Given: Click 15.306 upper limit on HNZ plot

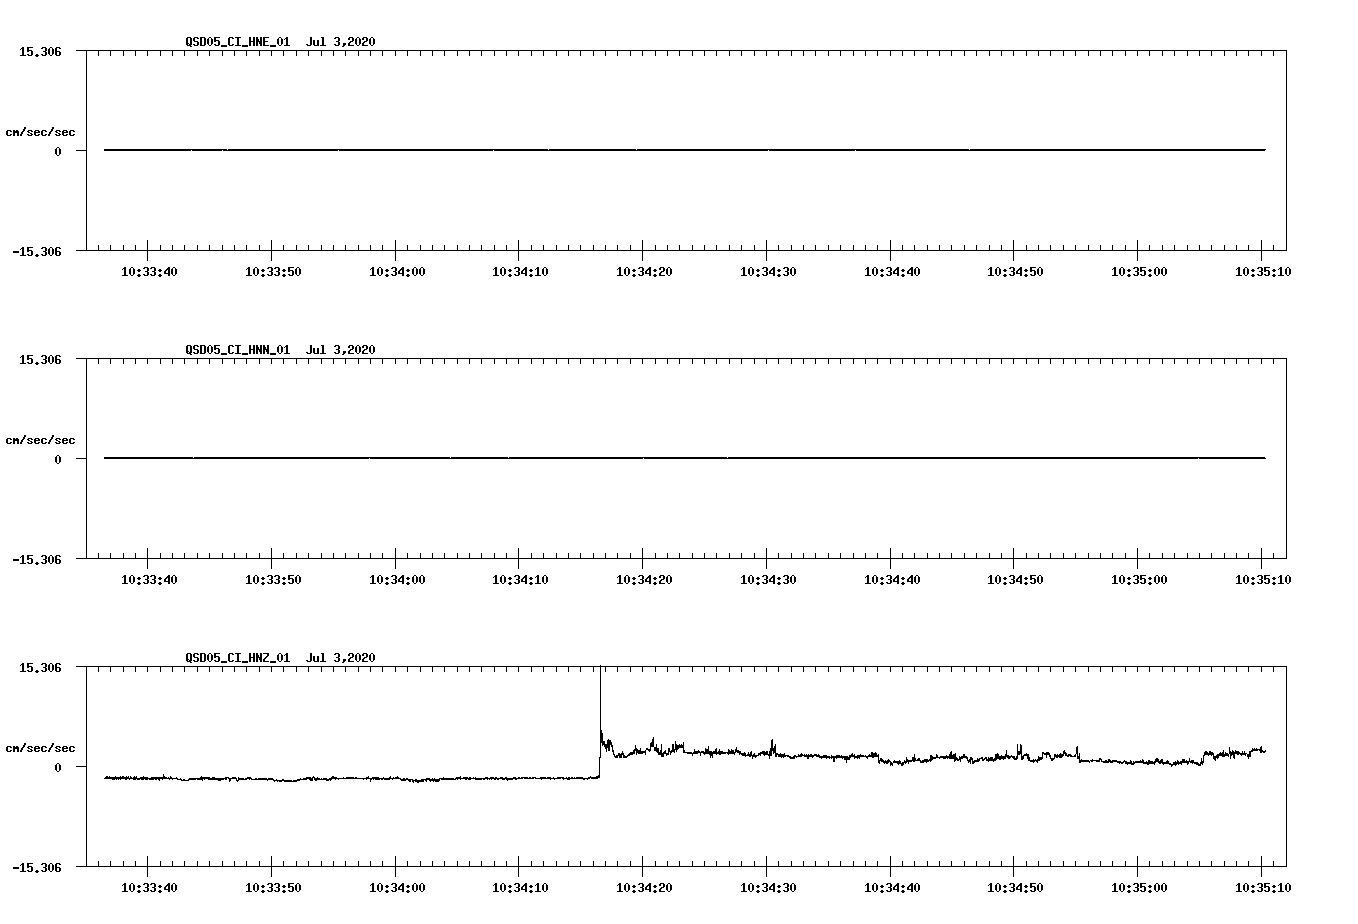Looking at the screenshot, I should pyautogui.click(x=39, y=667).
